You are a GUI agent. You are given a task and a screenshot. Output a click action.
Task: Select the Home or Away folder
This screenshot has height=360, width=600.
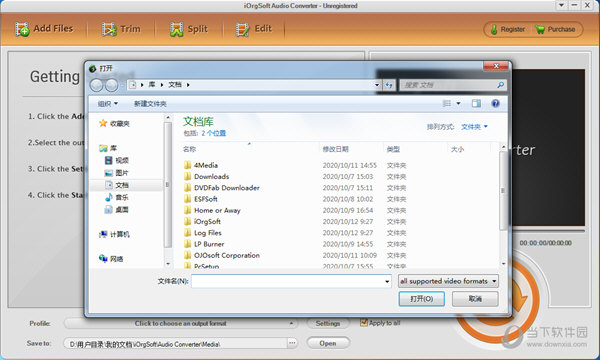point(212,210)
